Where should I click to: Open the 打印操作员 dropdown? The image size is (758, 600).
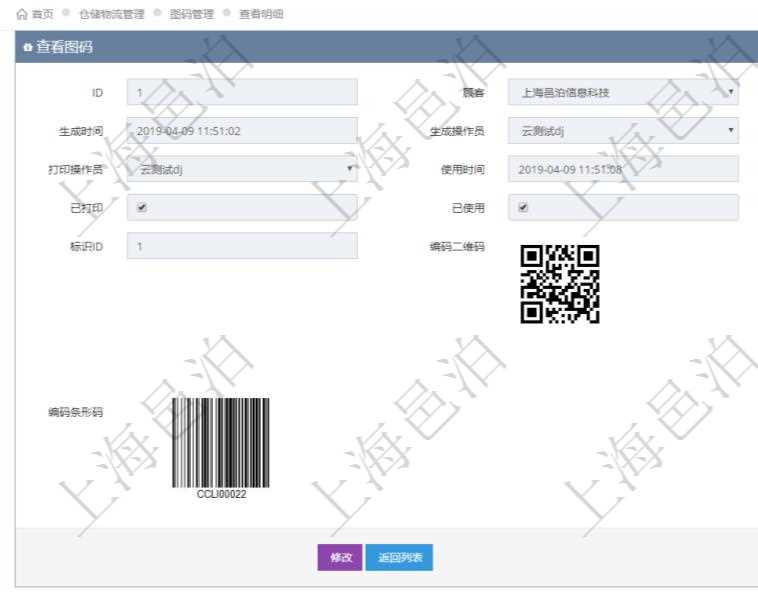pos(242,169)
